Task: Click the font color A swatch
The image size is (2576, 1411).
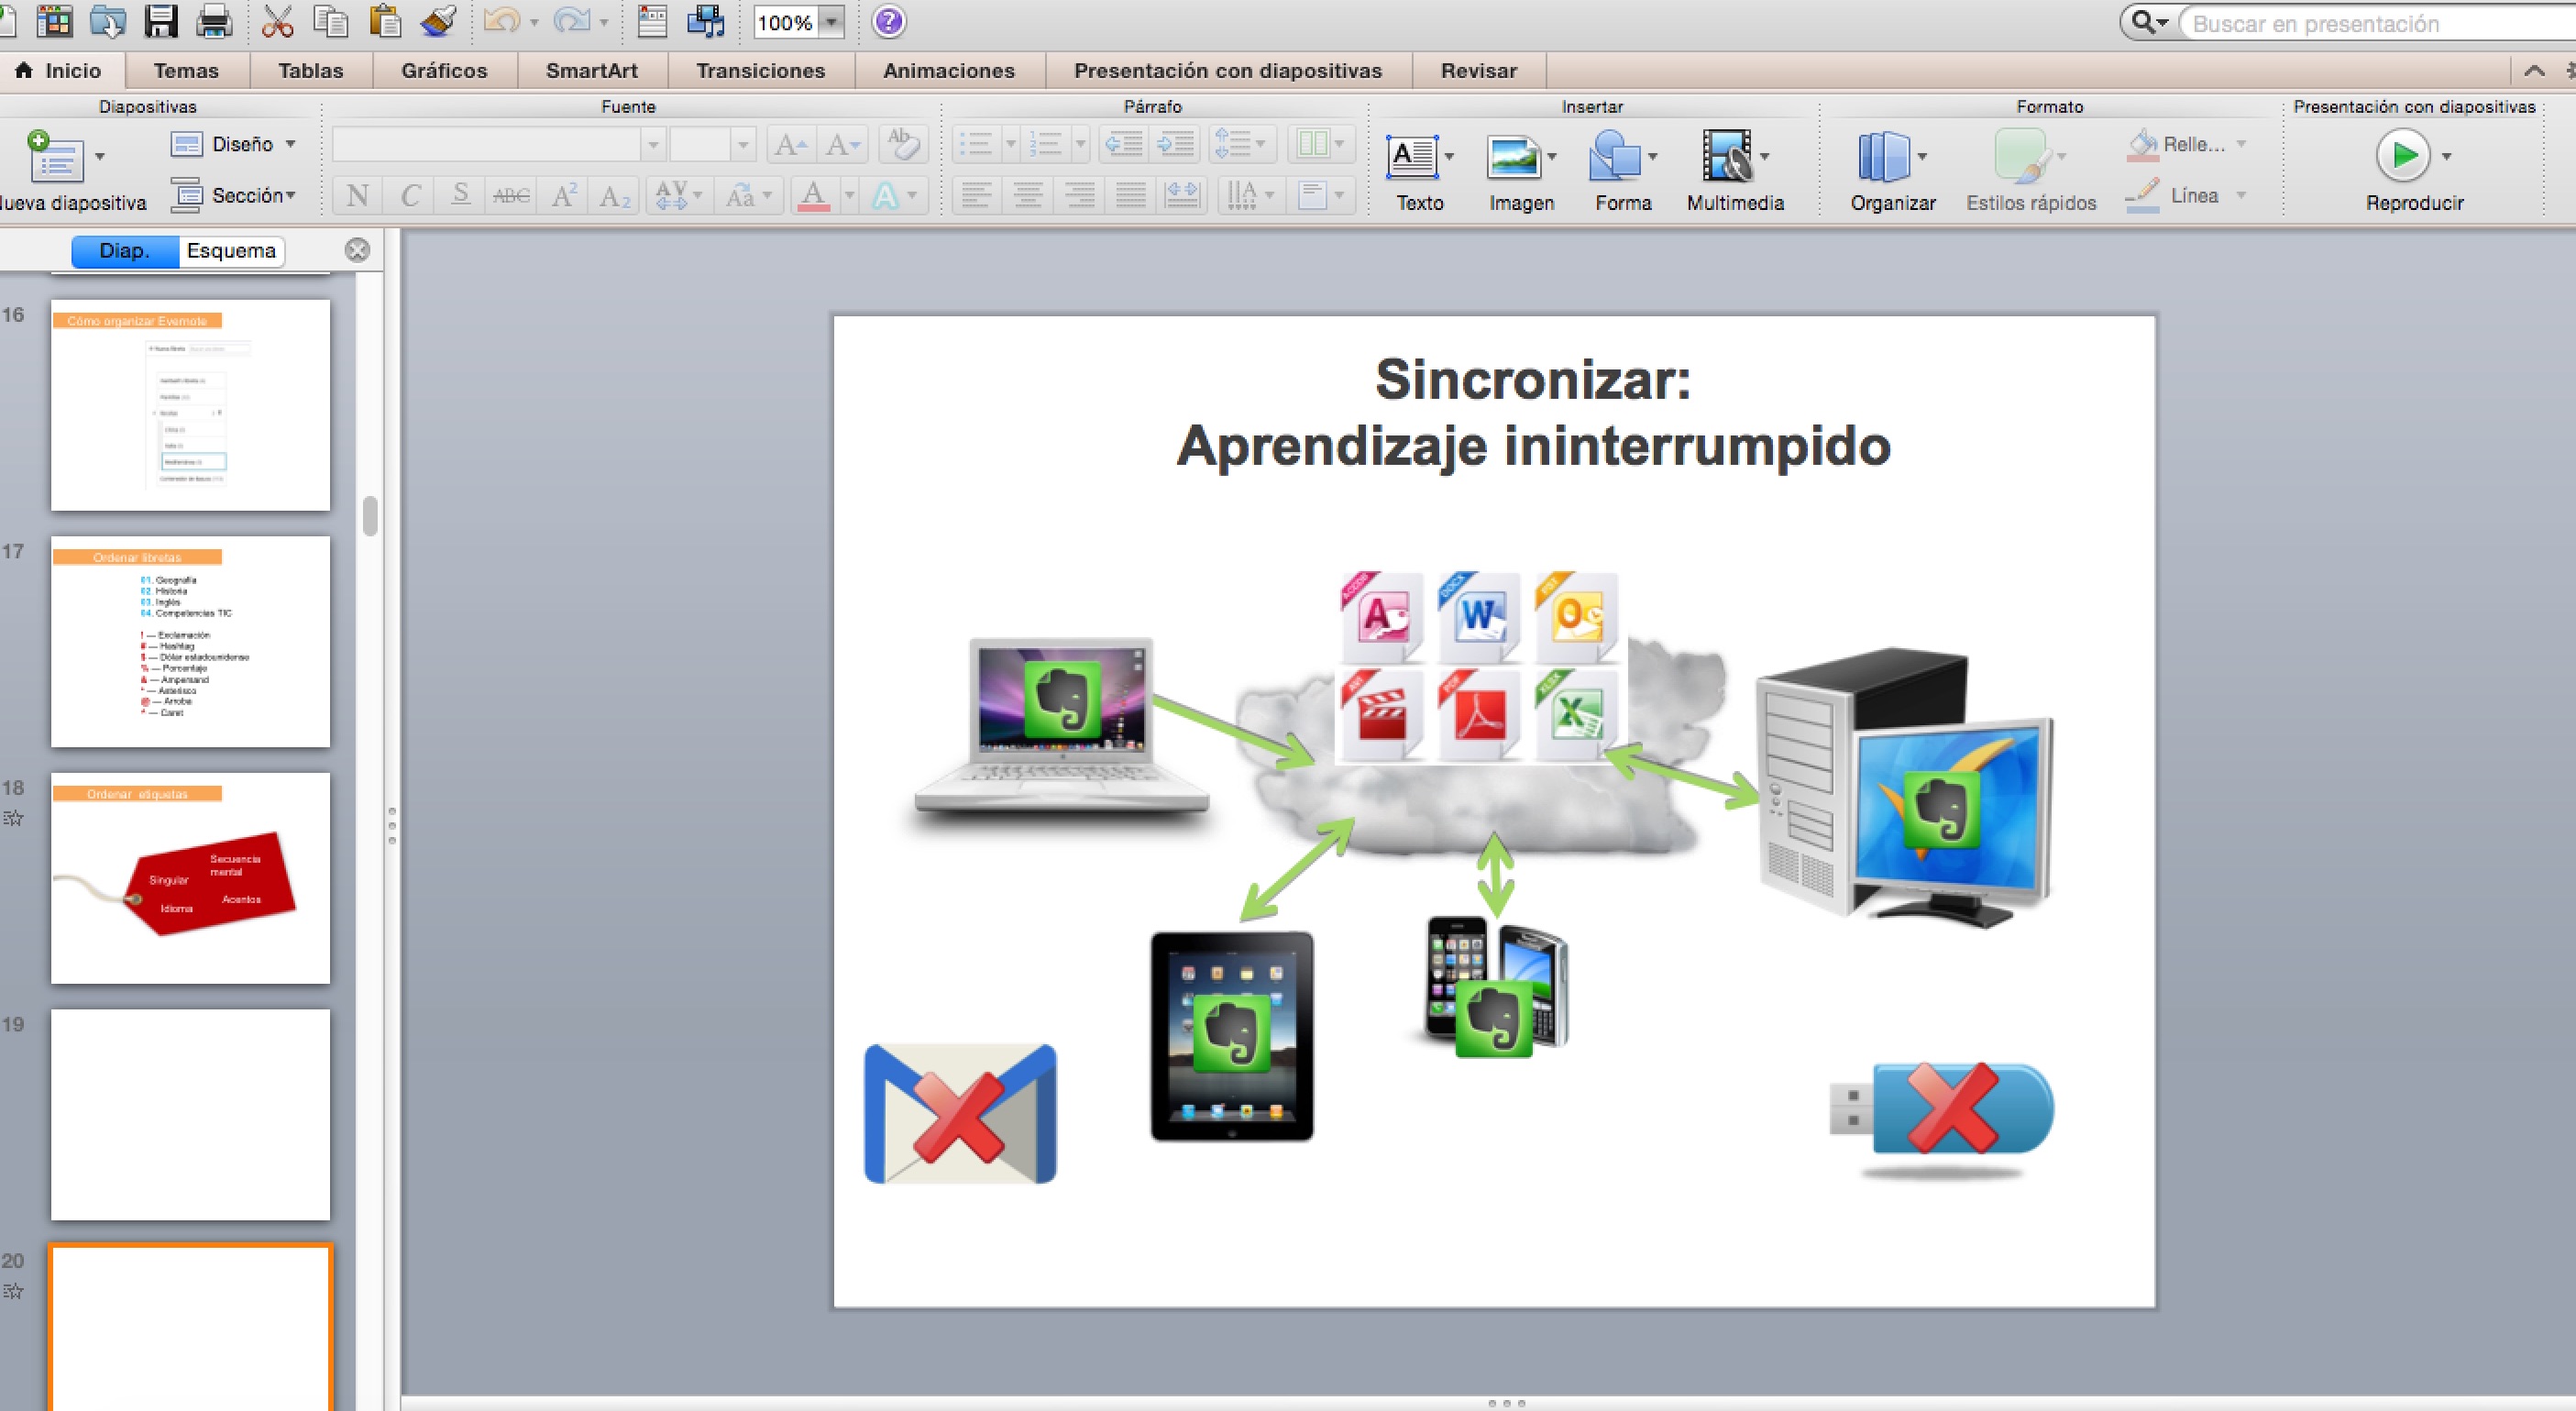Action: [x=814, y=196]
